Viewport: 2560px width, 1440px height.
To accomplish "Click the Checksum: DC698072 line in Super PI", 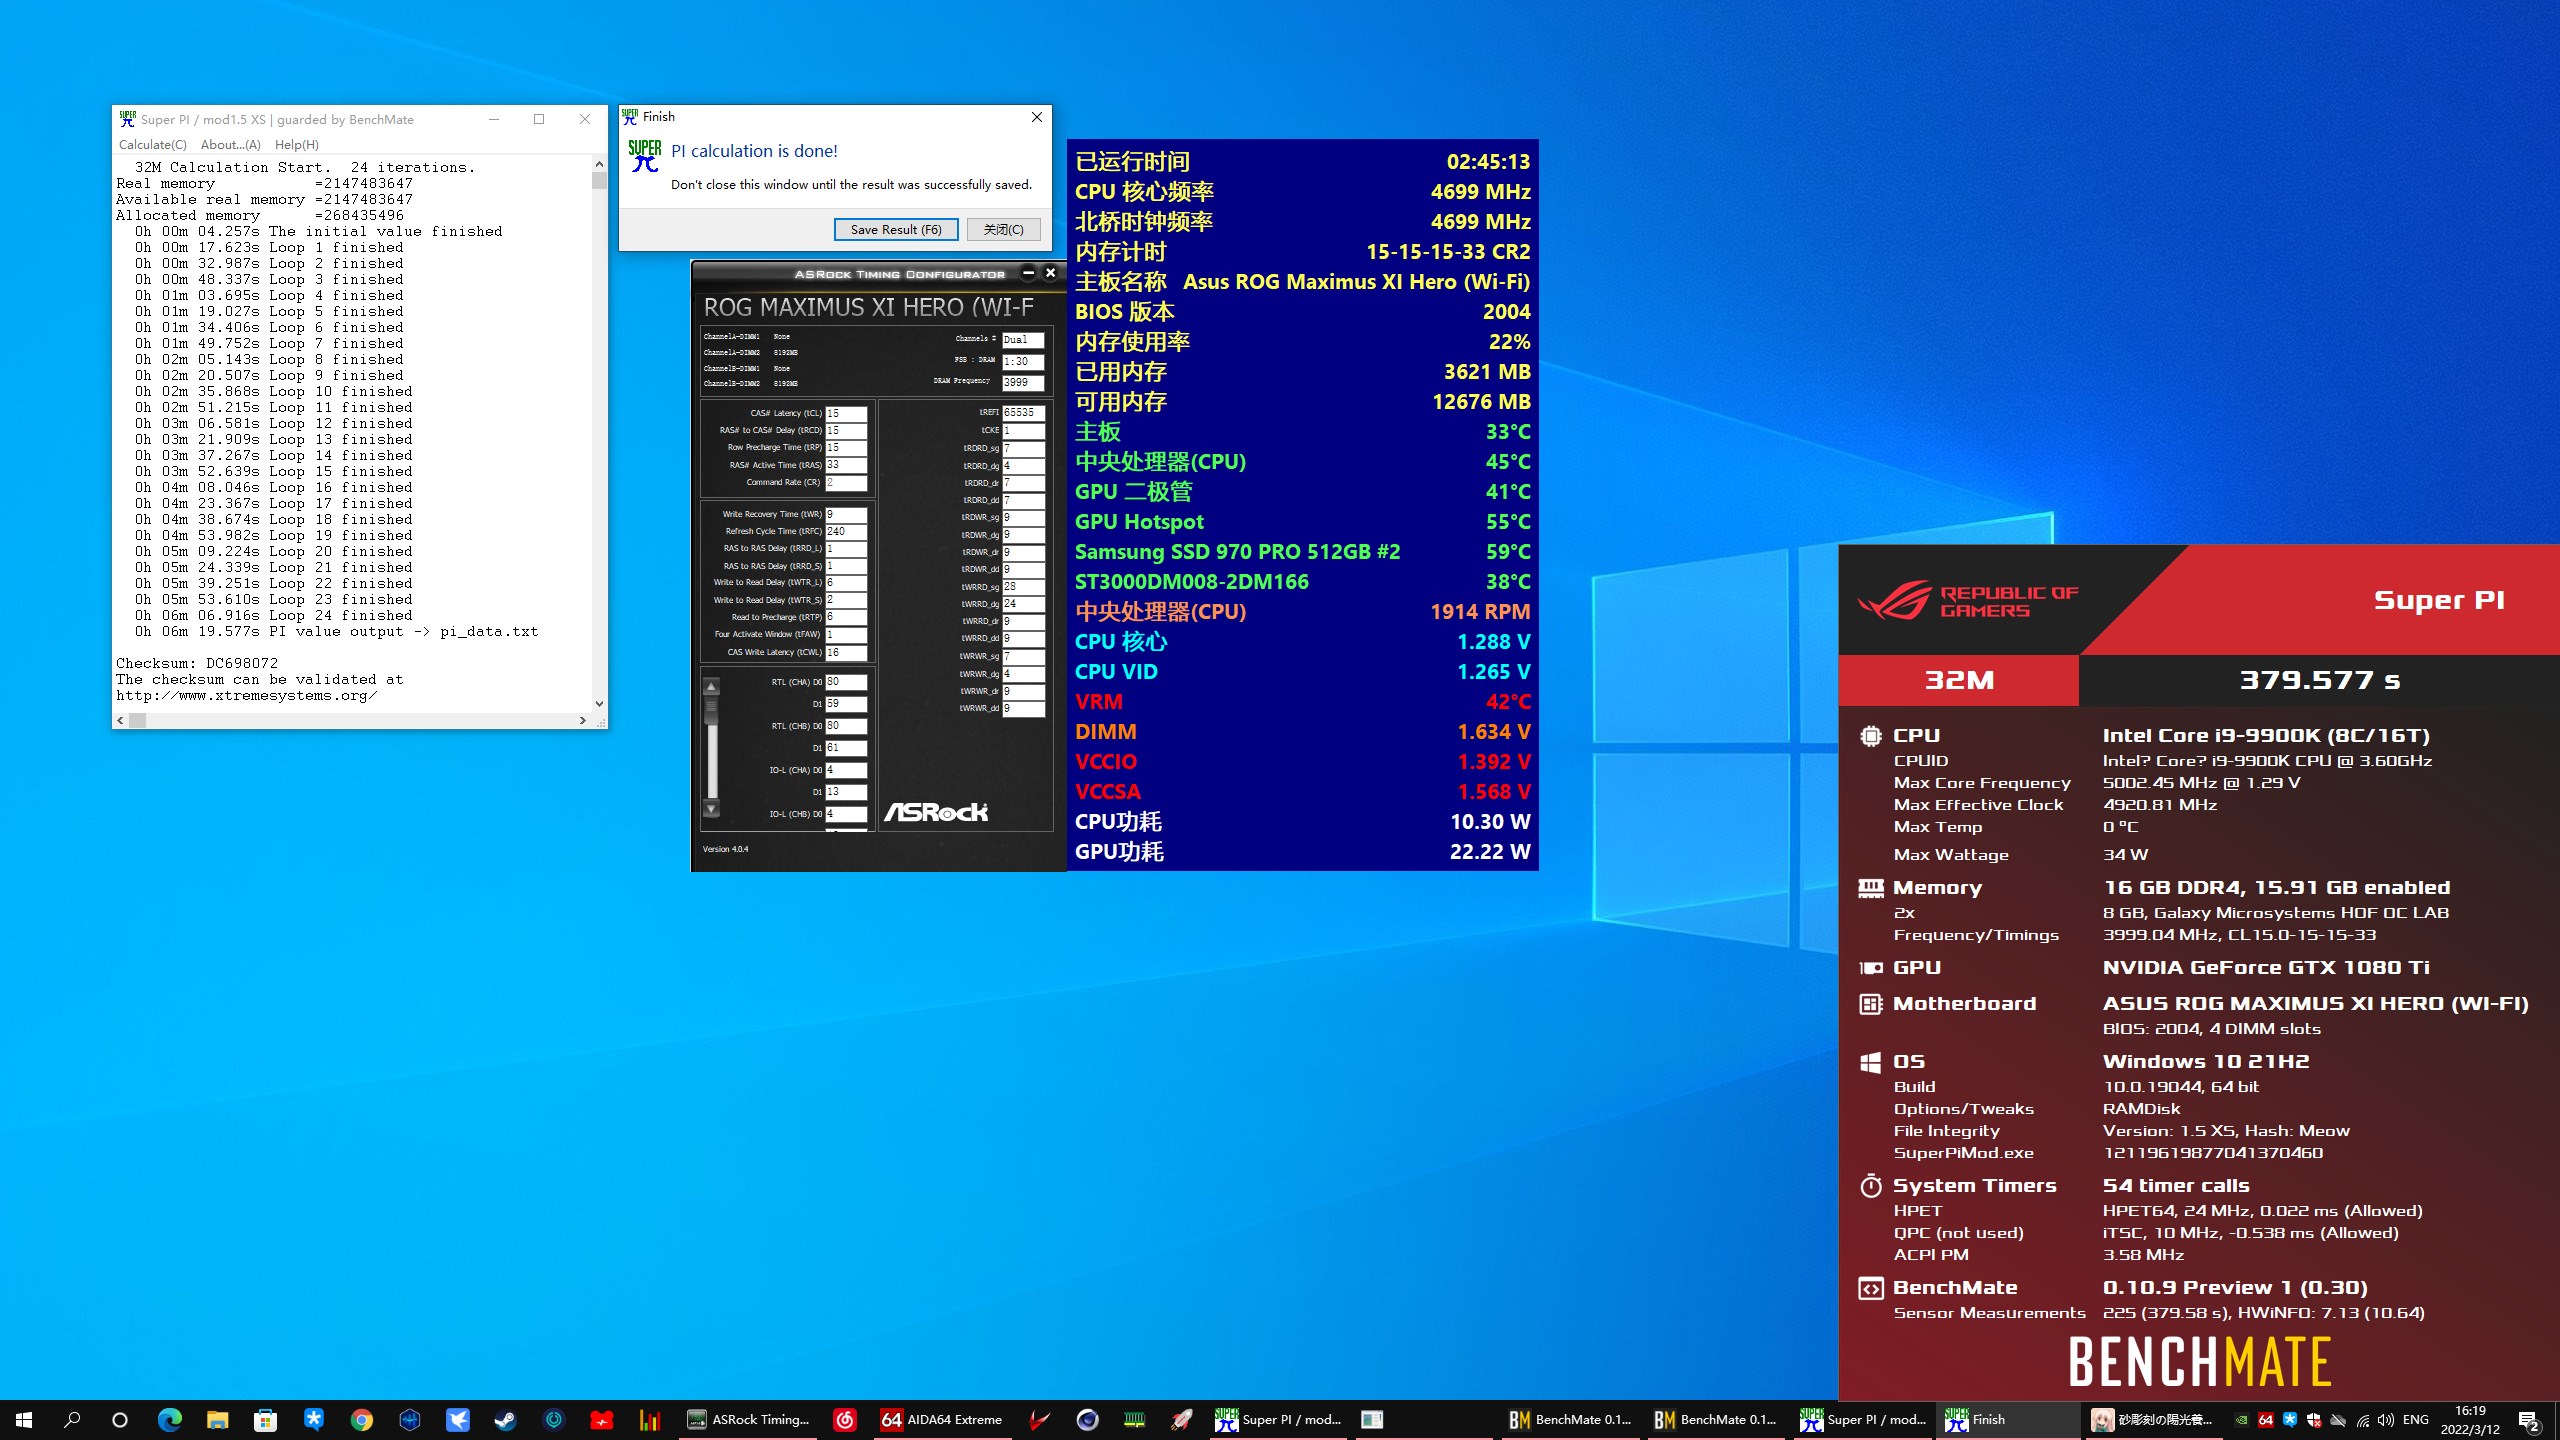I will click(x=197, y=663).
